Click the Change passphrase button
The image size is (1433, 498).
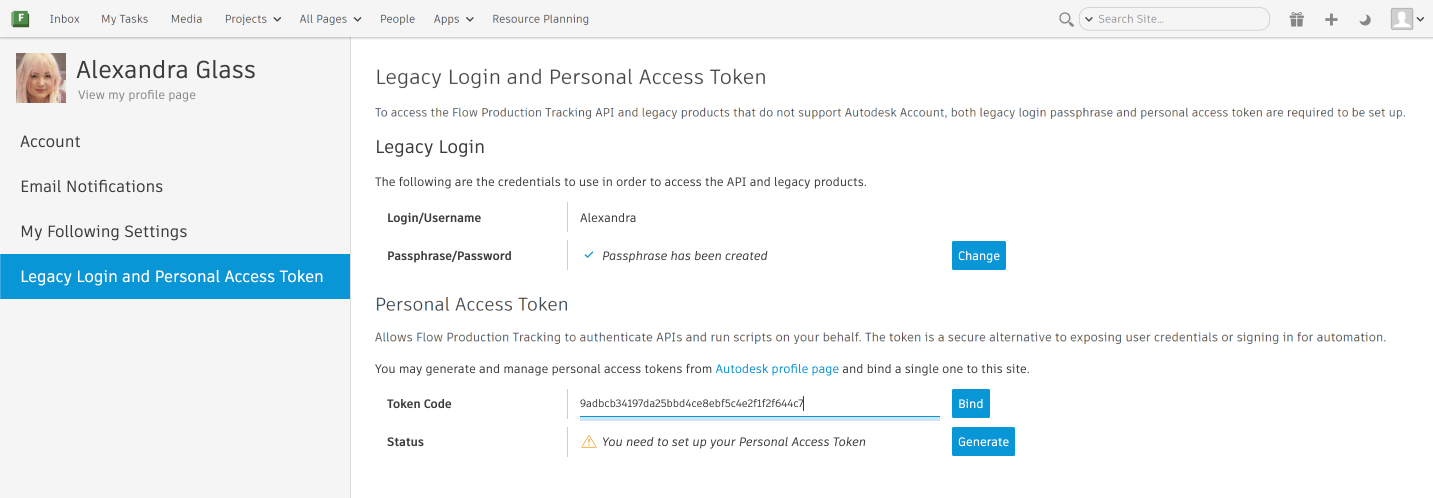click(978, 256)
